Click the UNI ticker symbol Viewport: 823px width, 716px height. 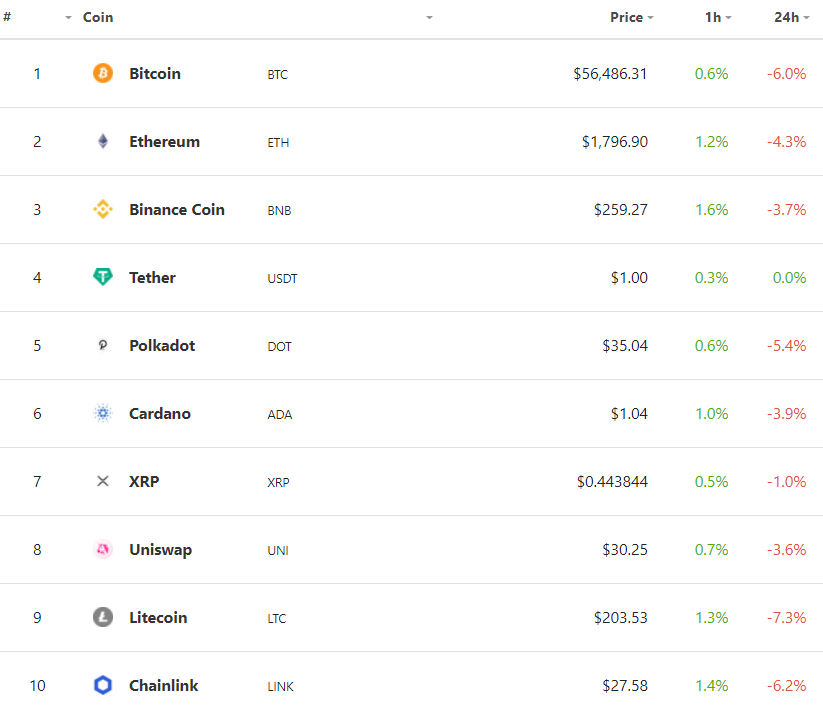point(278,551)
